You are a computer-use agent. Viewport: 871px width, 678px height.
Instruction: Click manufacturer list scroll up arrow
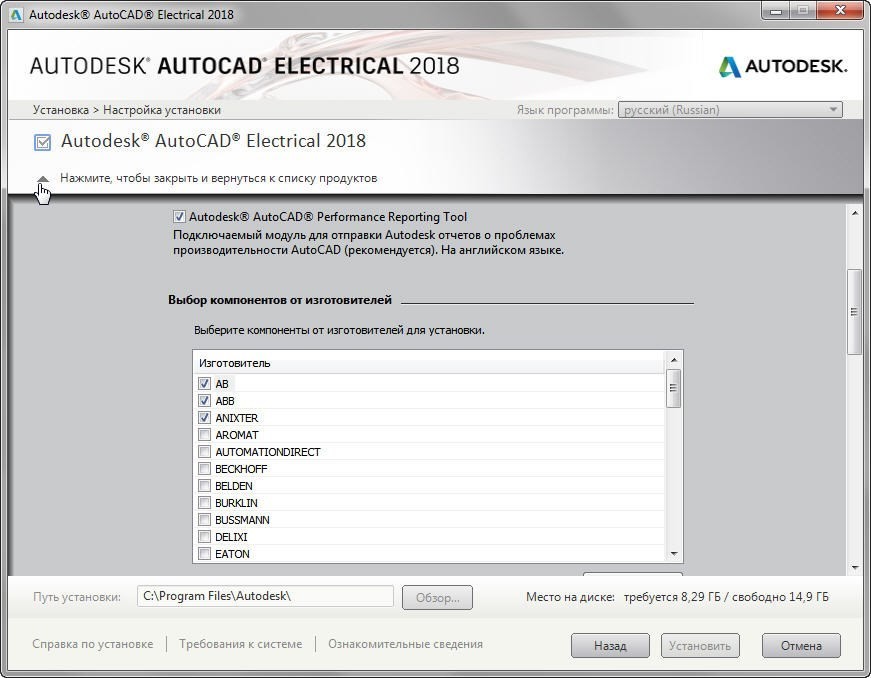(674, 360)
